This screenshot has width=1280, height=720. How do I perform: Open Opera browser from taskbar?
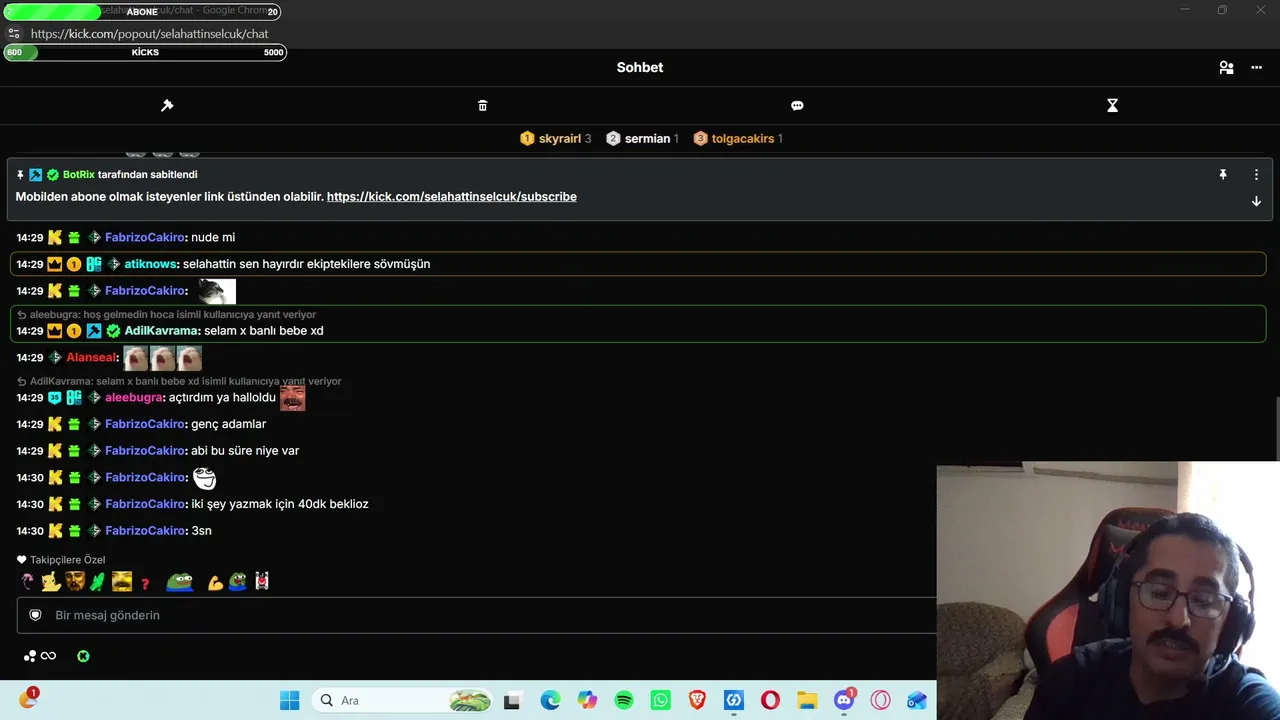(x=770, y=700)
